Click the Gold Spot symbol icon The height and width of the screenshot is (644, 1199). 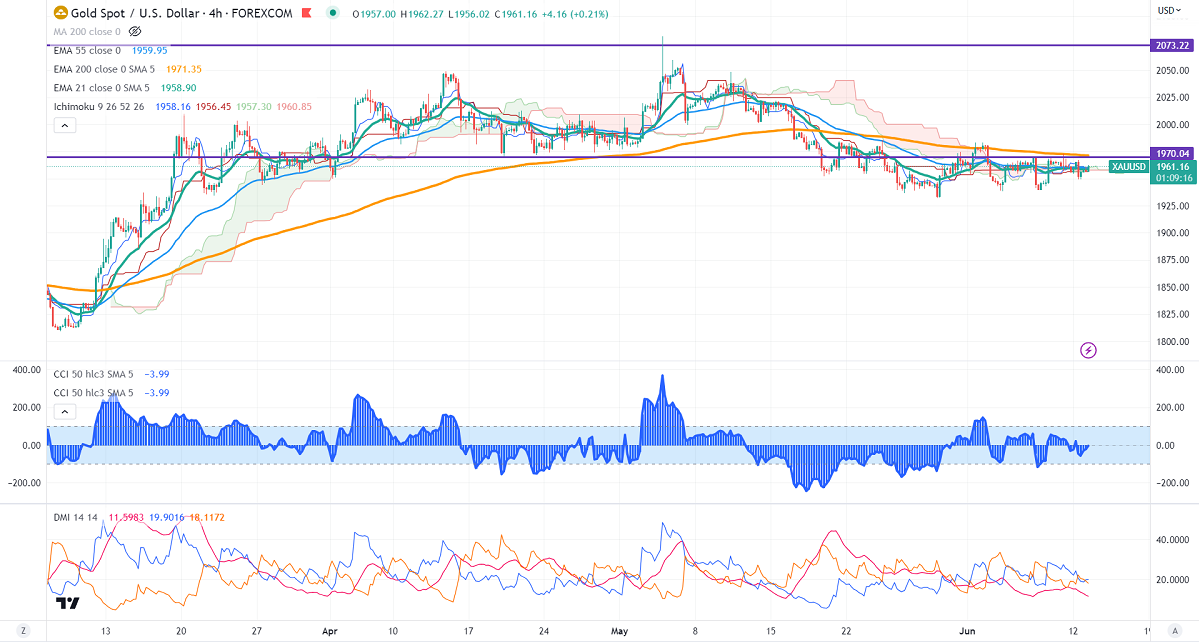[x=60, y=13]
